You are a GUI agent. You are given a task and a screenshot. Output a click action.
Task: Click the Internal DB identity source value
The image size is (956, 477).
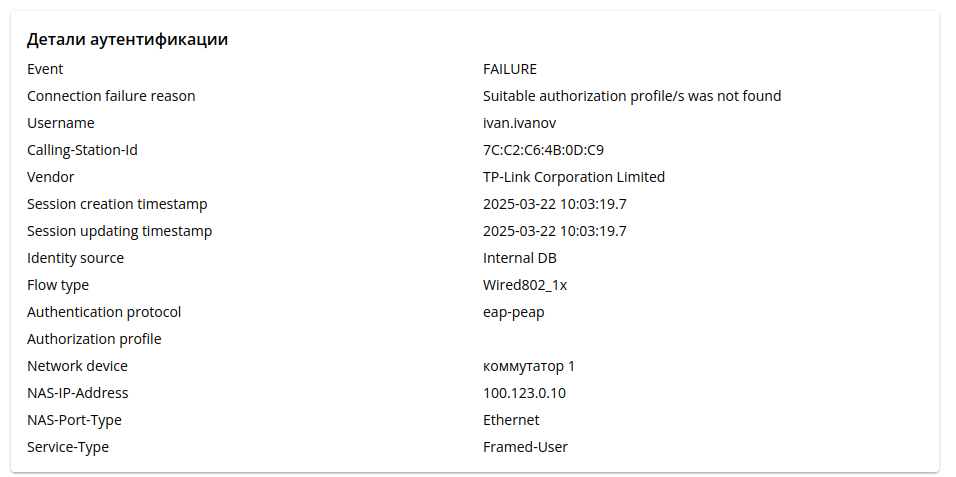pyautogui.click(x=520, y=258)
